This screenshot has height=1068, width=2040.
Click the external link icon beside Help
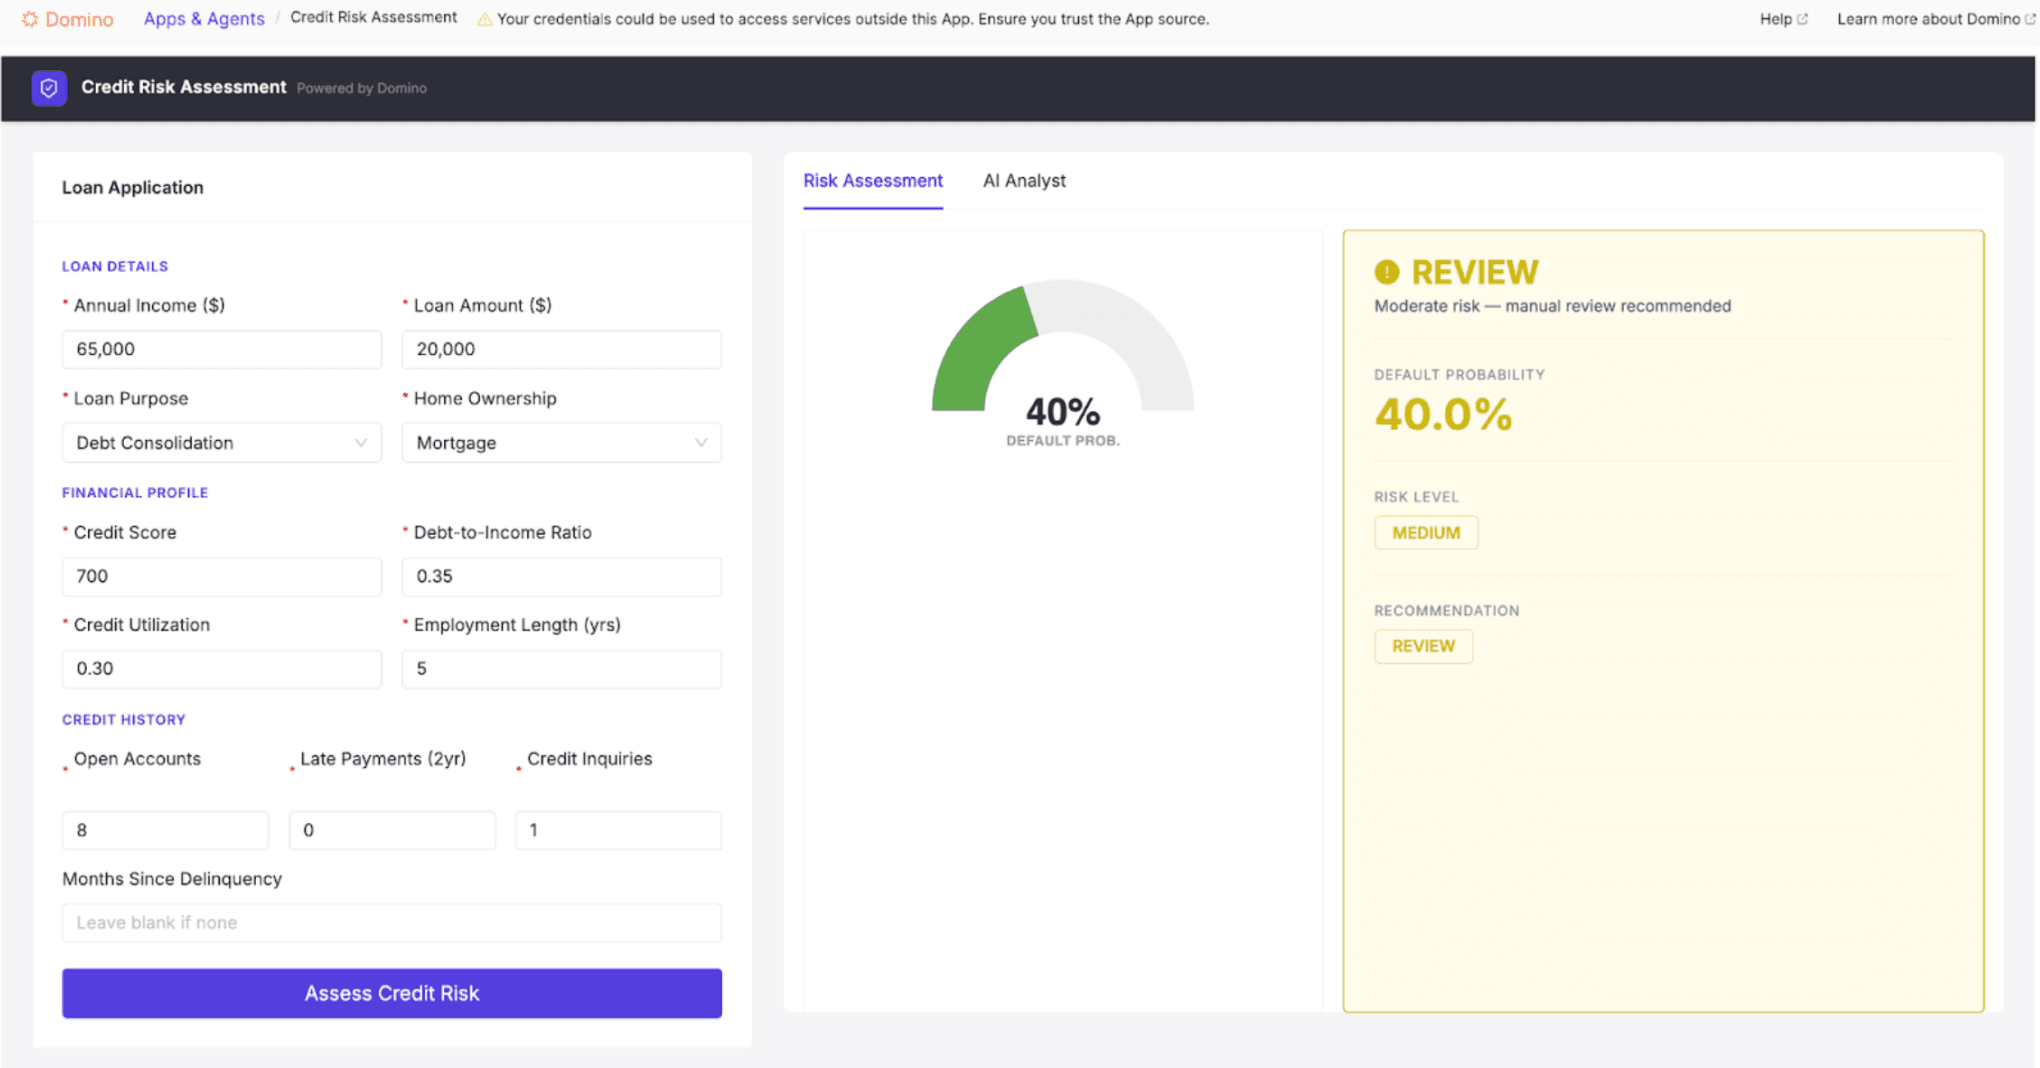point(1802,19)
